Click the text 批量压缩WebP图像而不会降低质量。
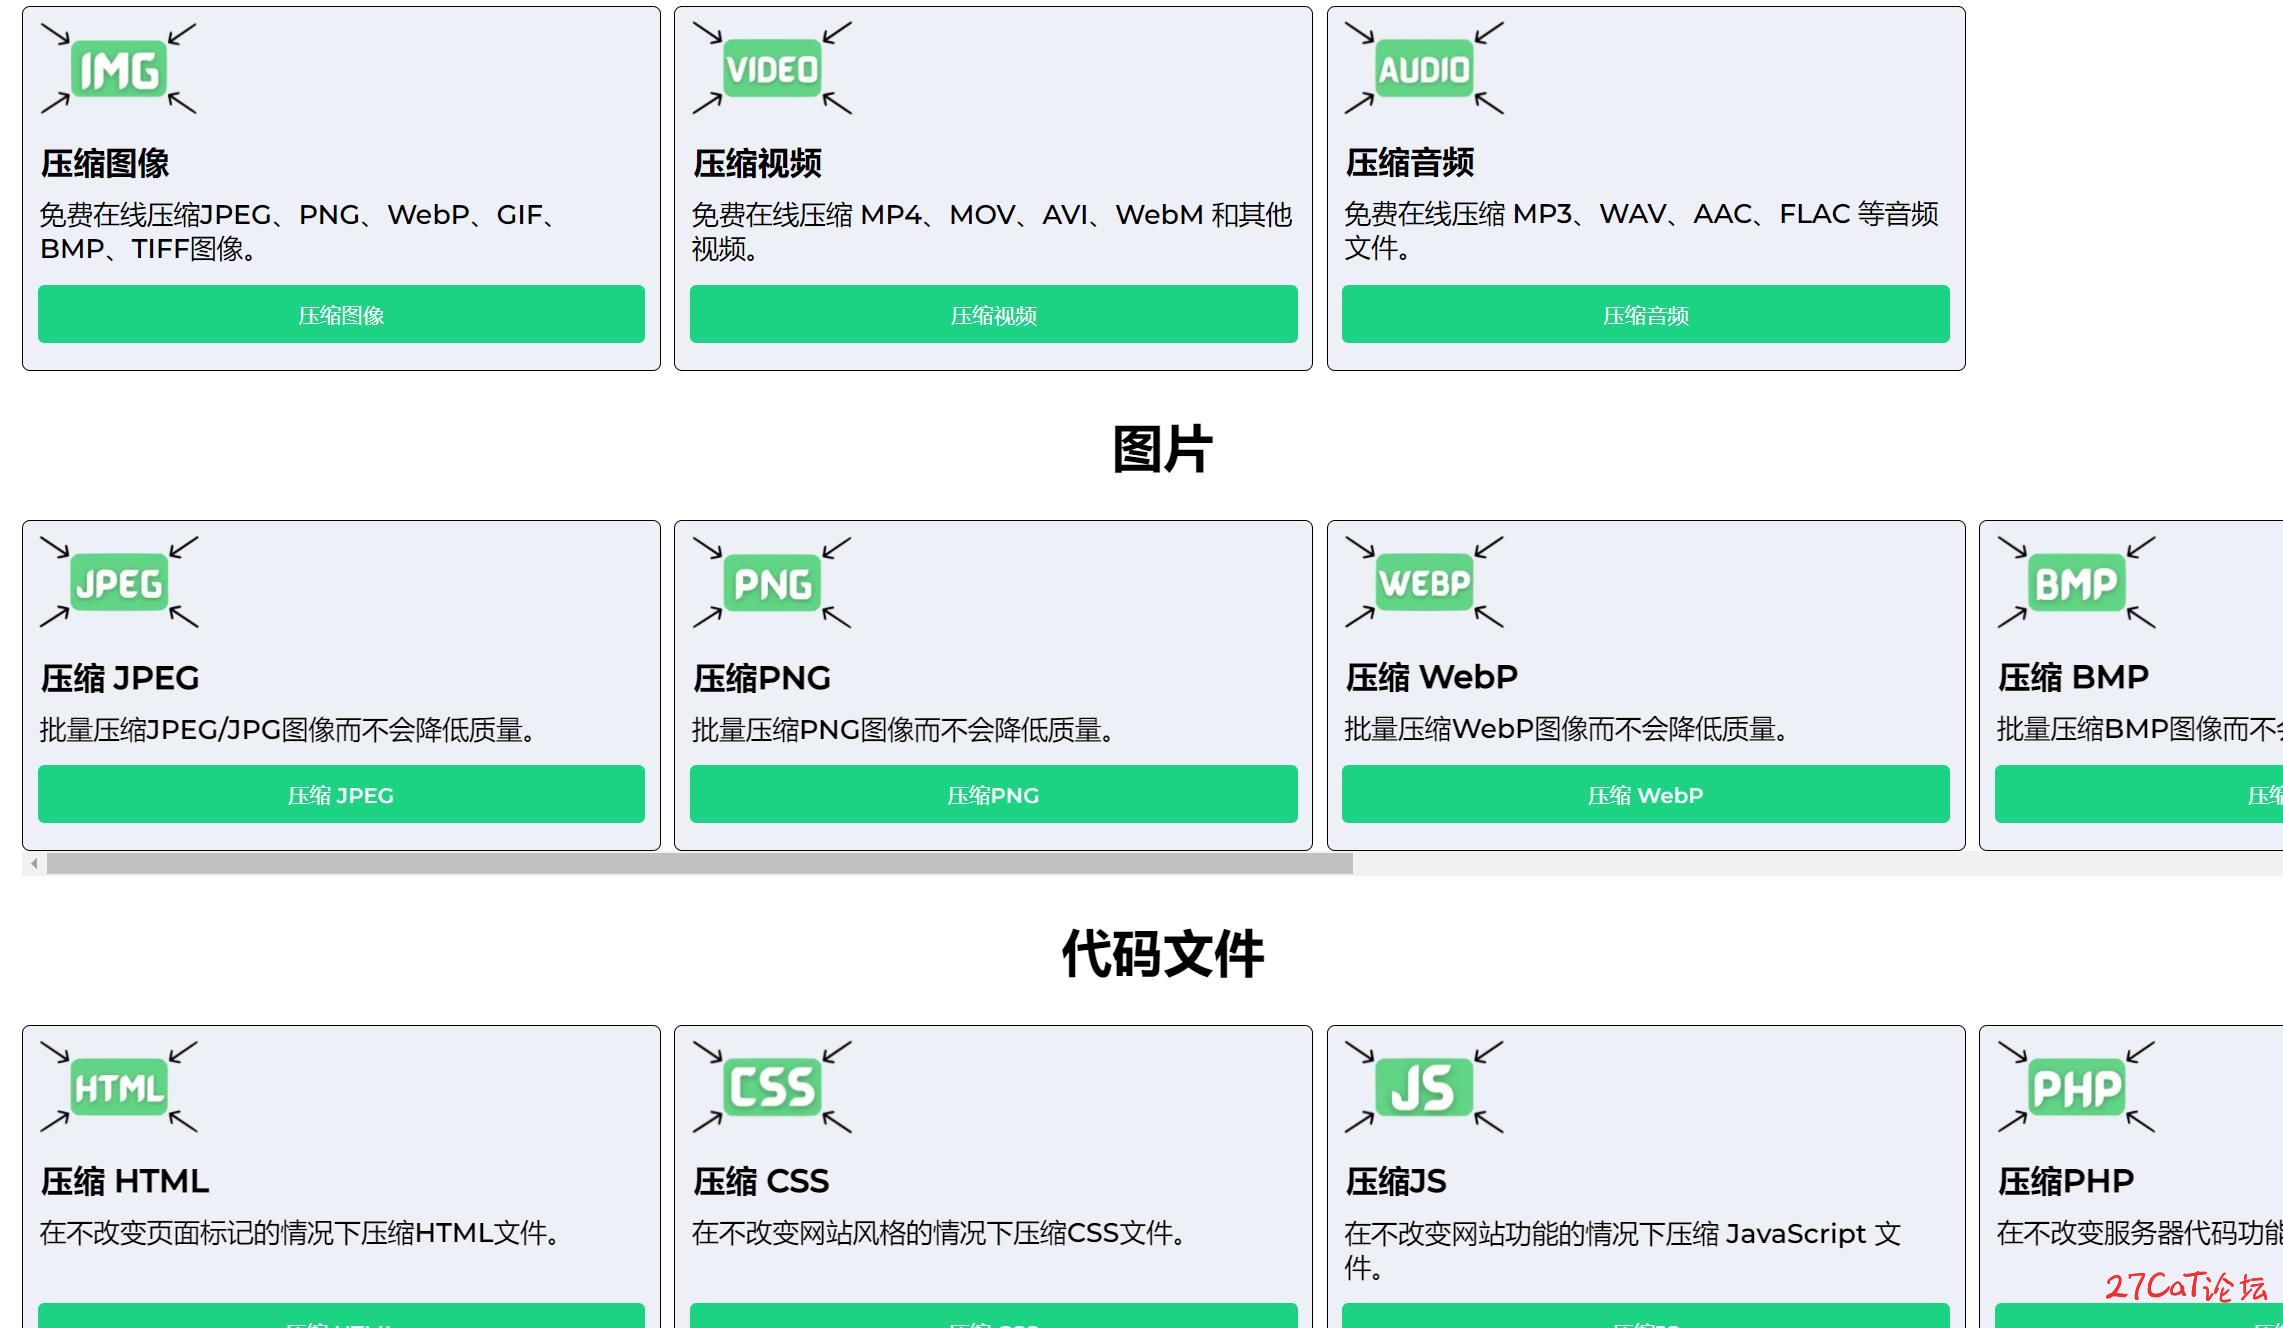 [x=1569, y=729]
